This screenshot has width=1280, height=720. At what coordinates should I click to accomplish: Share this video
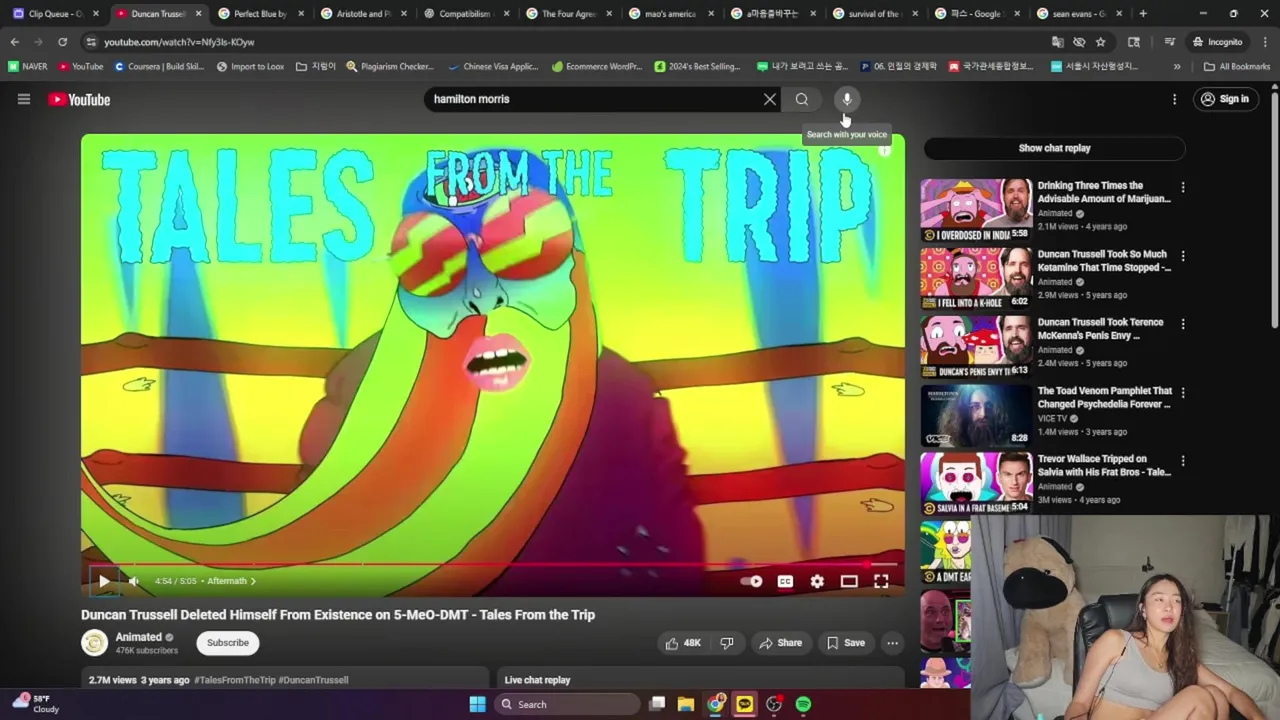(x=780, y=643)
